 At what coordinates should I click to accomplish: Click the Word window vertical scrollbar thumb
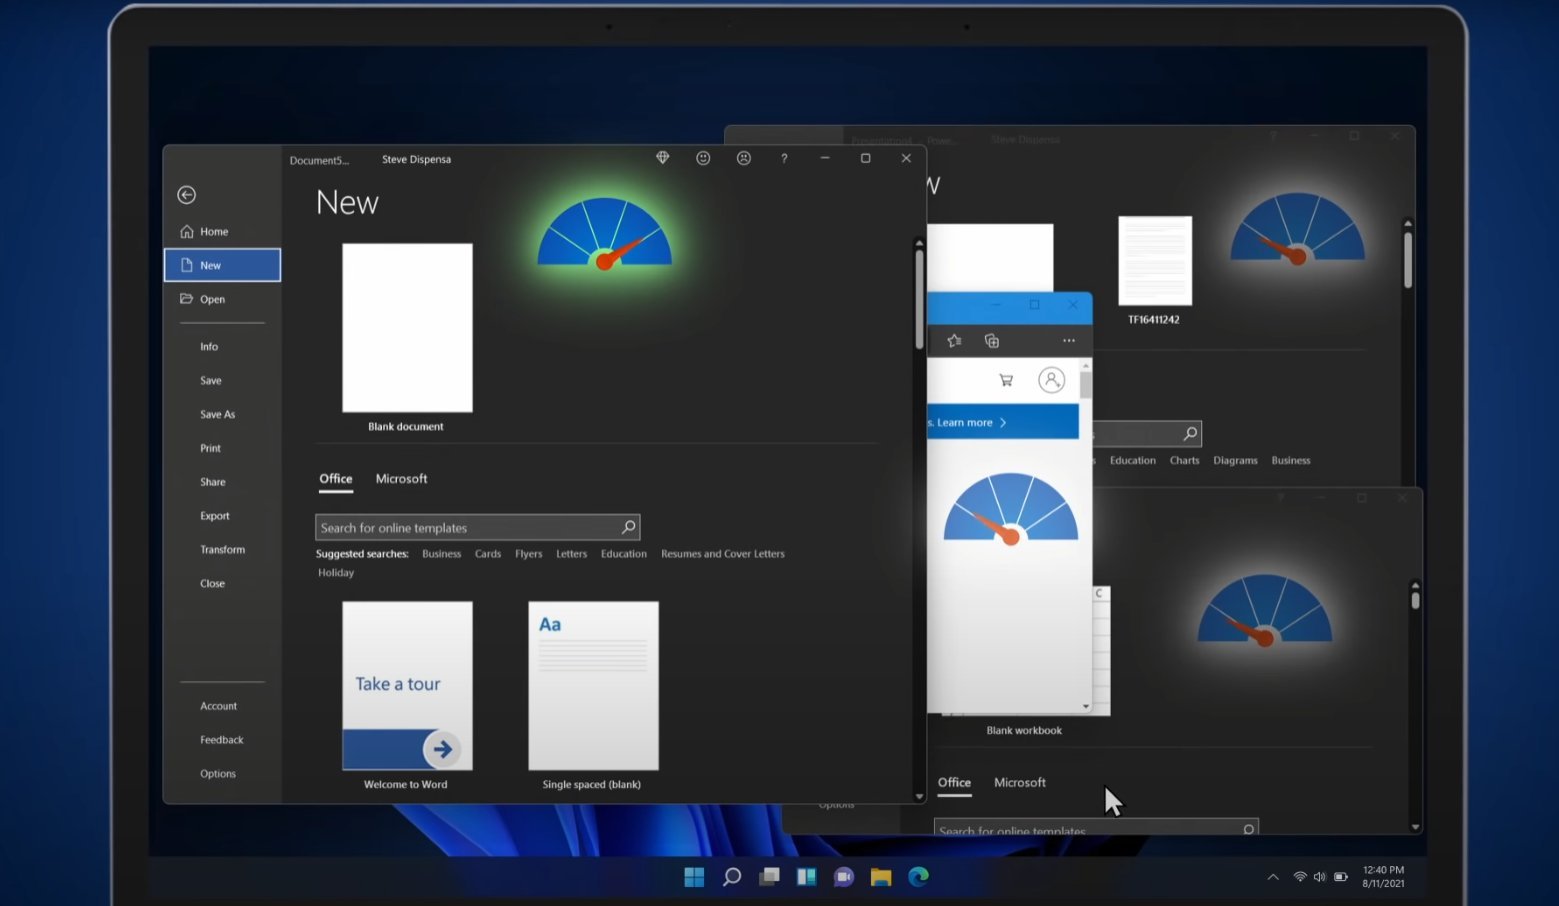[919, 298]
